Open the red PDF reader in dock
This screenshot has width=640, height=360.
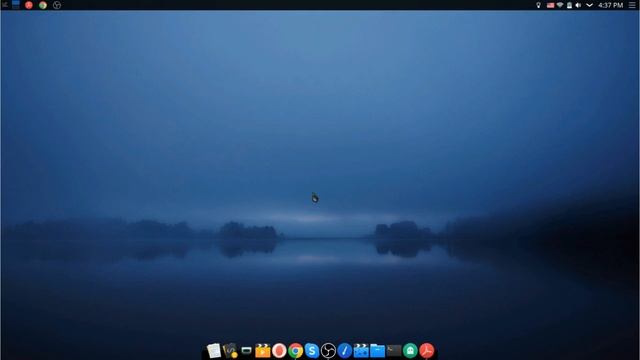427,351
